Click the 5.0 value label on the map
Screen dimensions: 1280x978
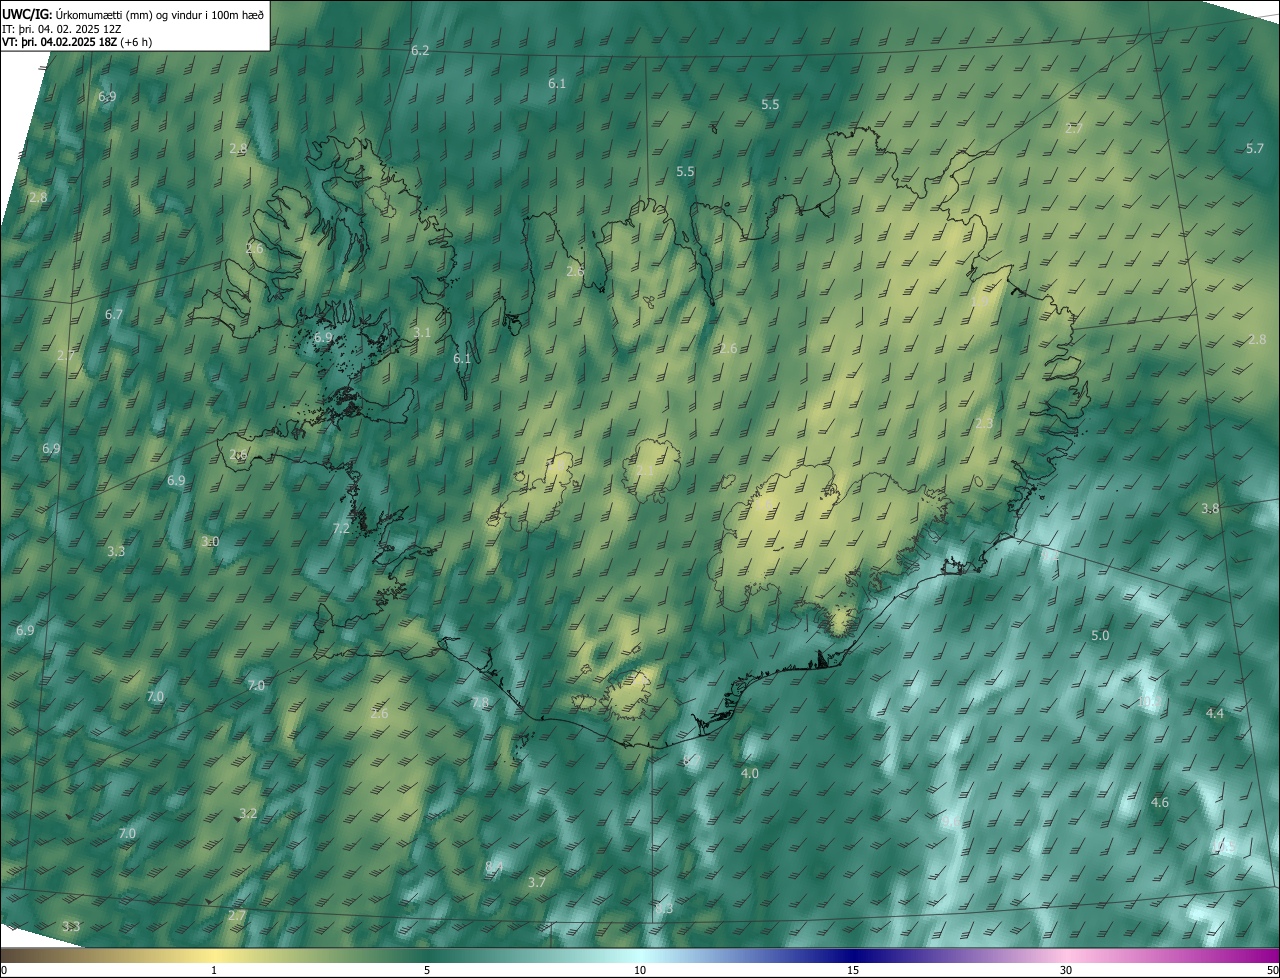(1100, 635)
